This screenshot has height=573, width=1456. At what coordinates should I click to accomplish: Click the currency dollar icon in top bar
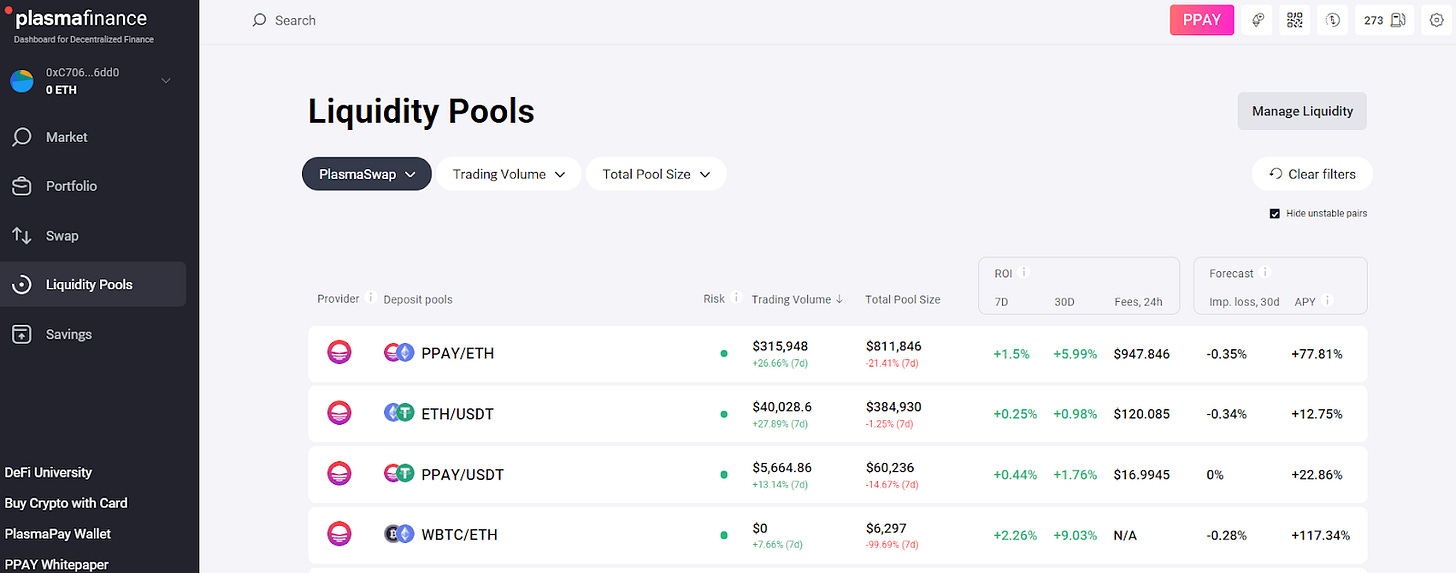click(x=1333, y=20)
